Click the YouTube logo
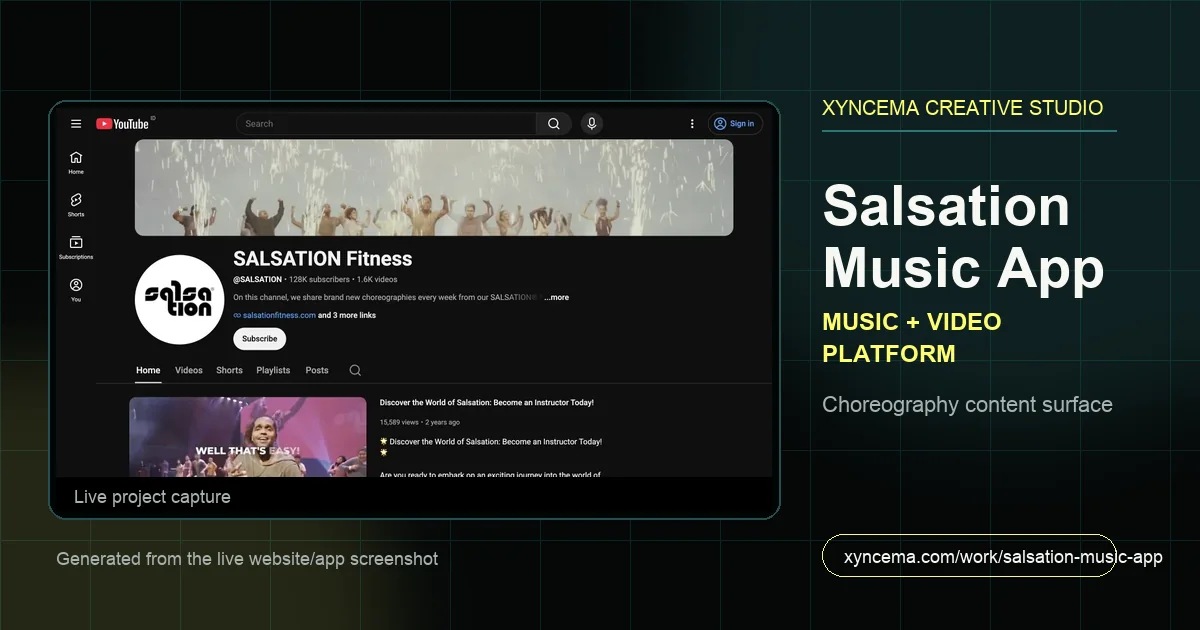 [x=123, y=124]
